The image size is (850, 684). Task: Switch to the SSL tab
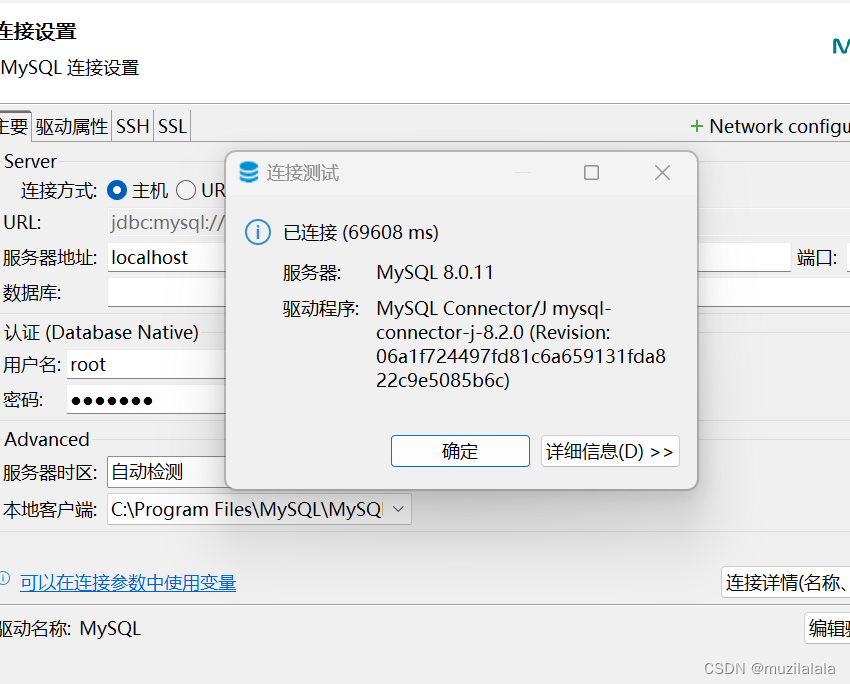tap(170, 125)
